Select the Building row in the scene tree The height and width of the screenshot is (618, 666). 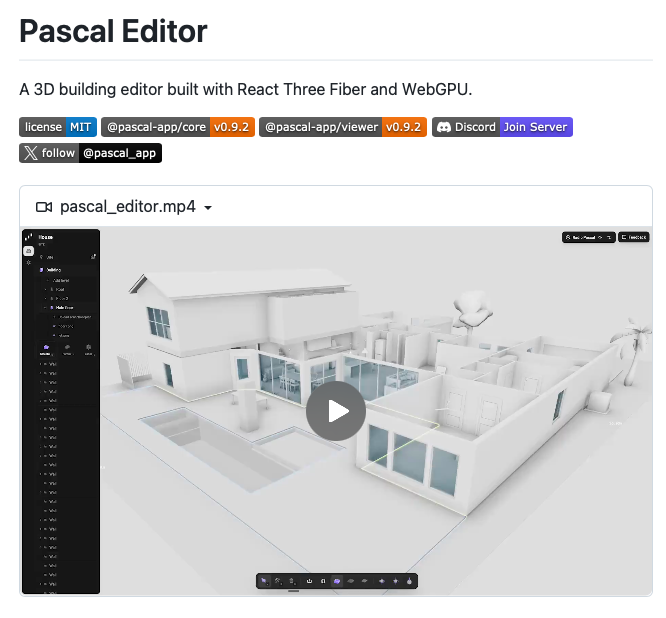click(x=66, y=270)
